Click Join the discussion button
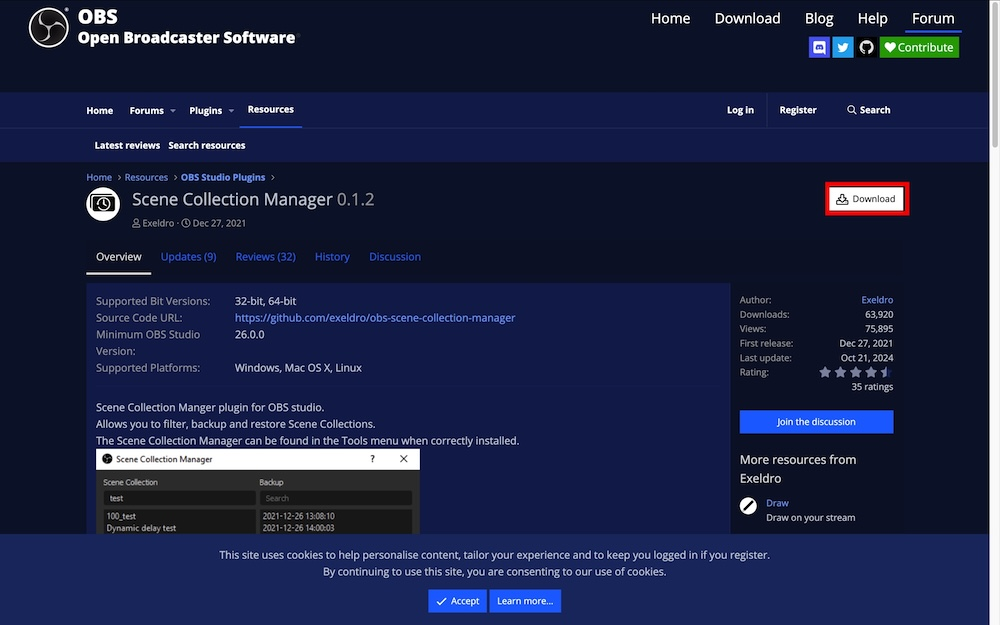1000x625 pixels. [x=816, y=422]
